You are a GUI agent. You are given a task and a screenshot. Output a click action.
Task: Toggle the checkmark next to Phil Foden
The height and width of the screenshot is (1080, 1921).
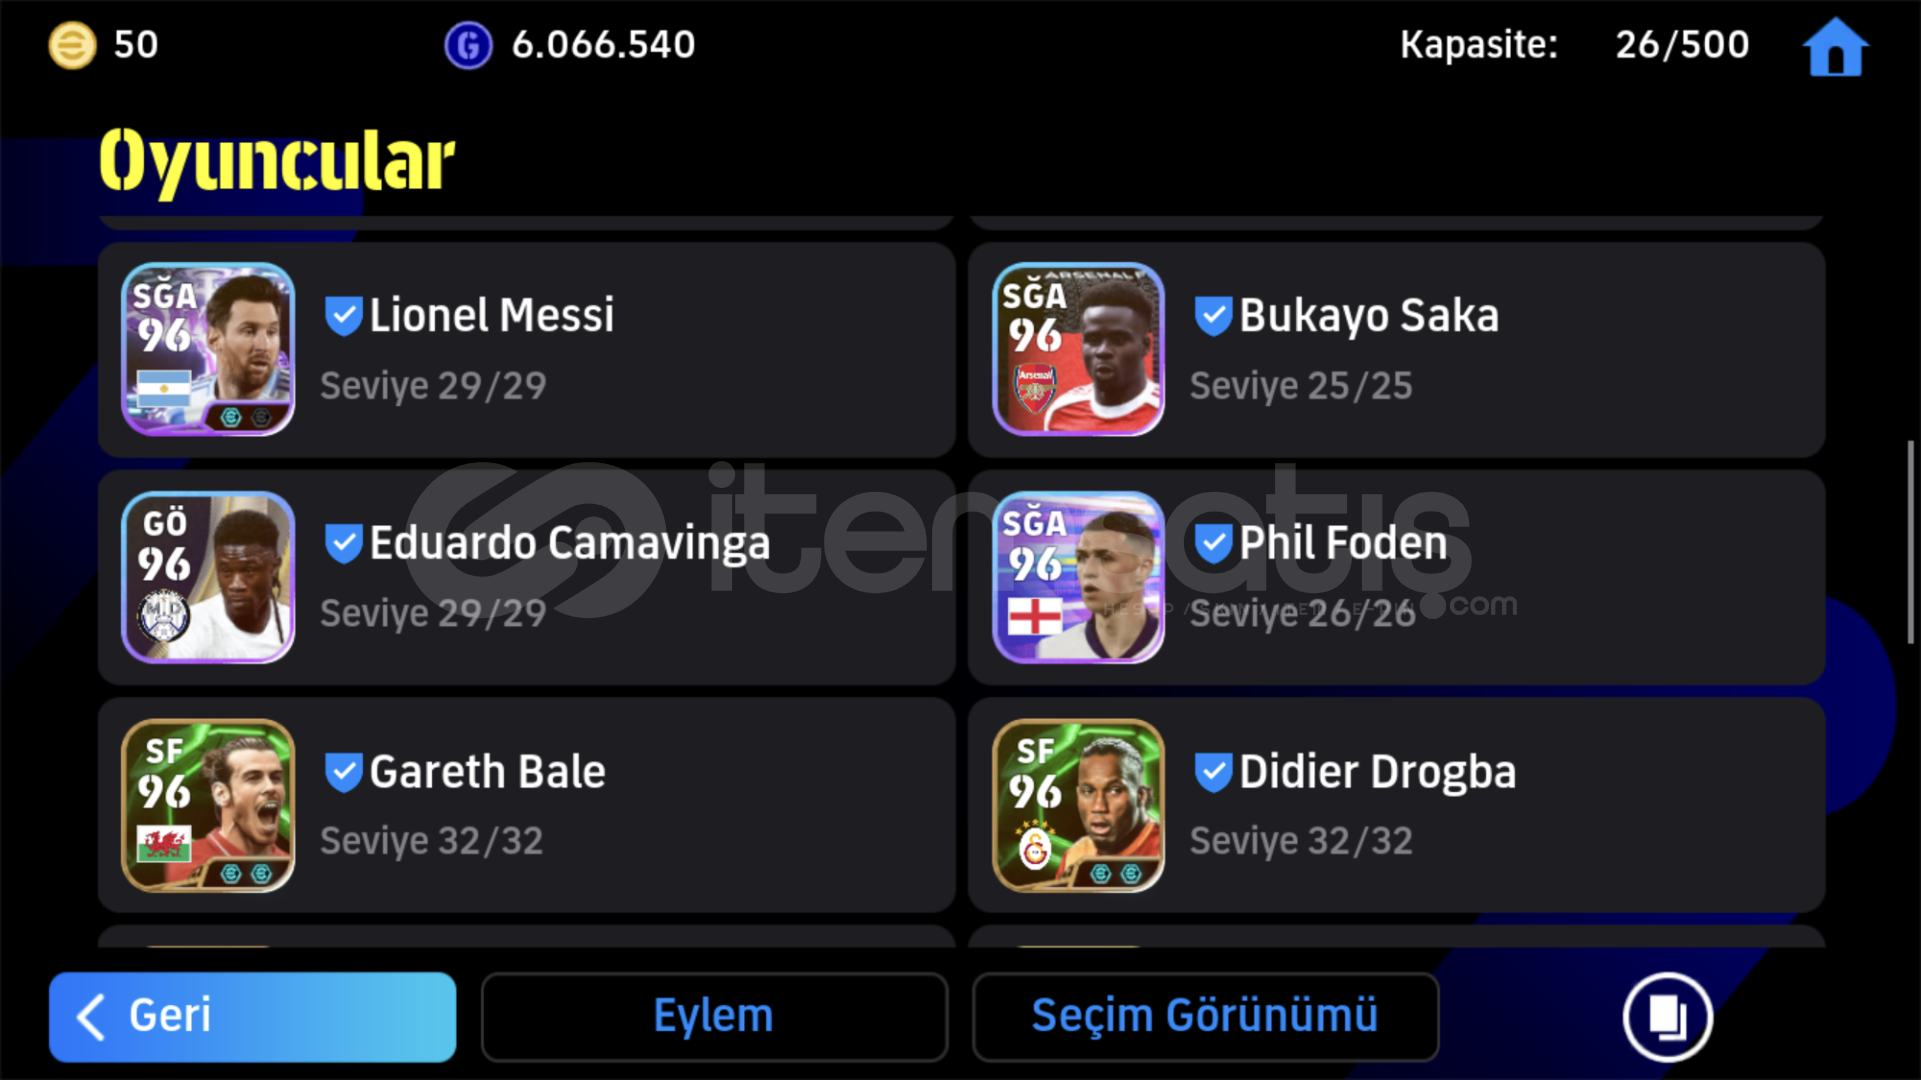click(x=1213, y=544)
